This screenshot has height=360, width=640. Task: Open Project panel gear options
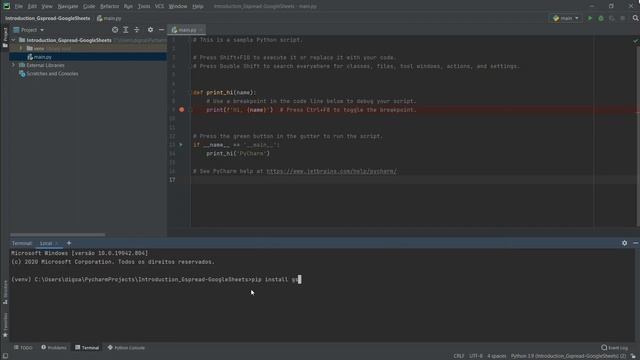tap(151, 30)
